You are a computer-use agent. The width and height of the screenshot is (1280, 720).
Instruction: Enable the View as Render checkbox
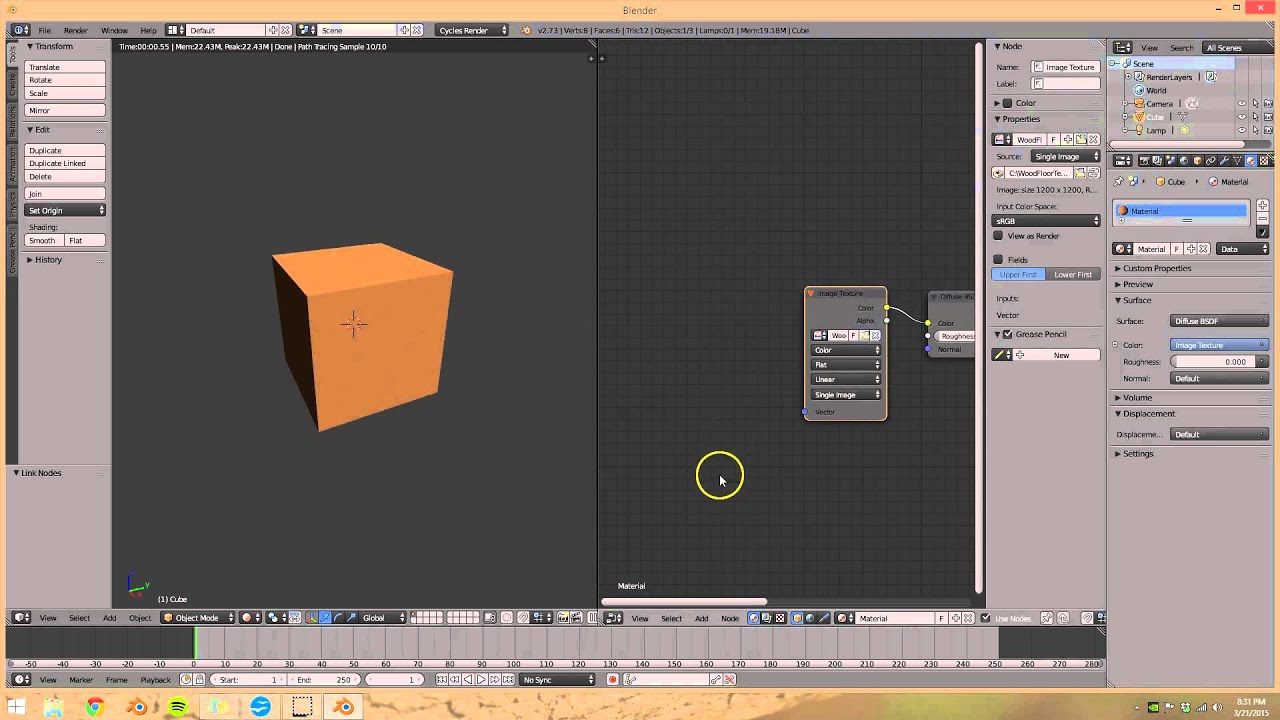(x=997, y=235)
